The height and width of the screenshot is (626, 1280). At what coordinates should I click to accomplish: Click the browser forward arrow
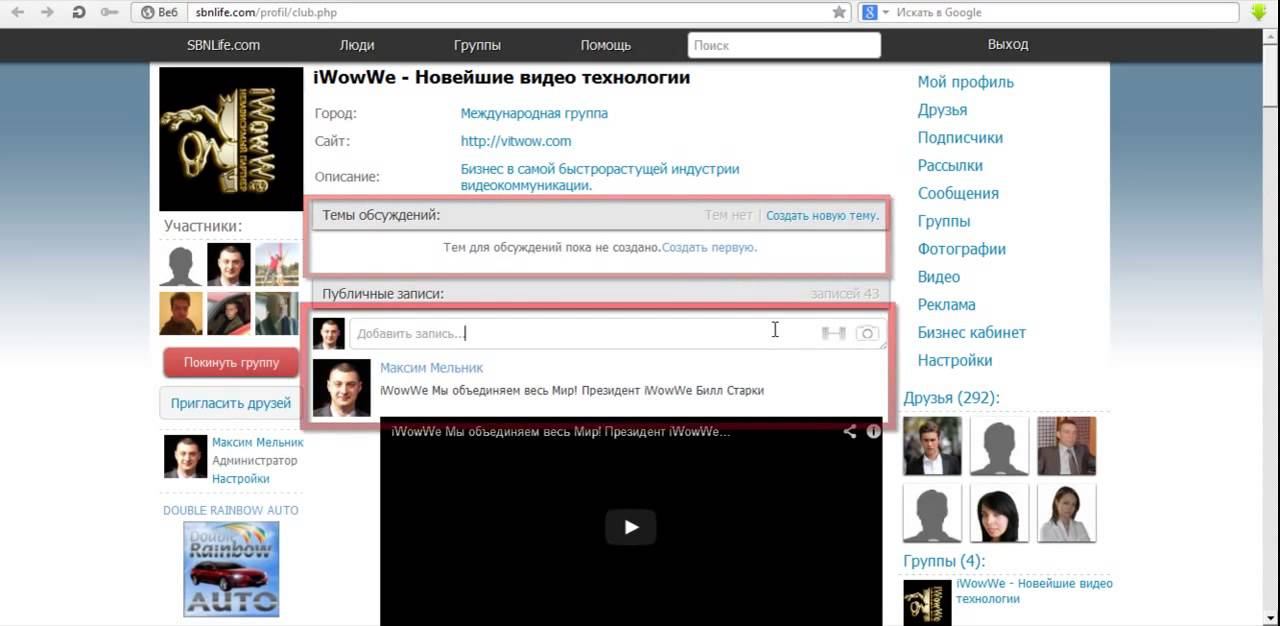pos(48,12)
